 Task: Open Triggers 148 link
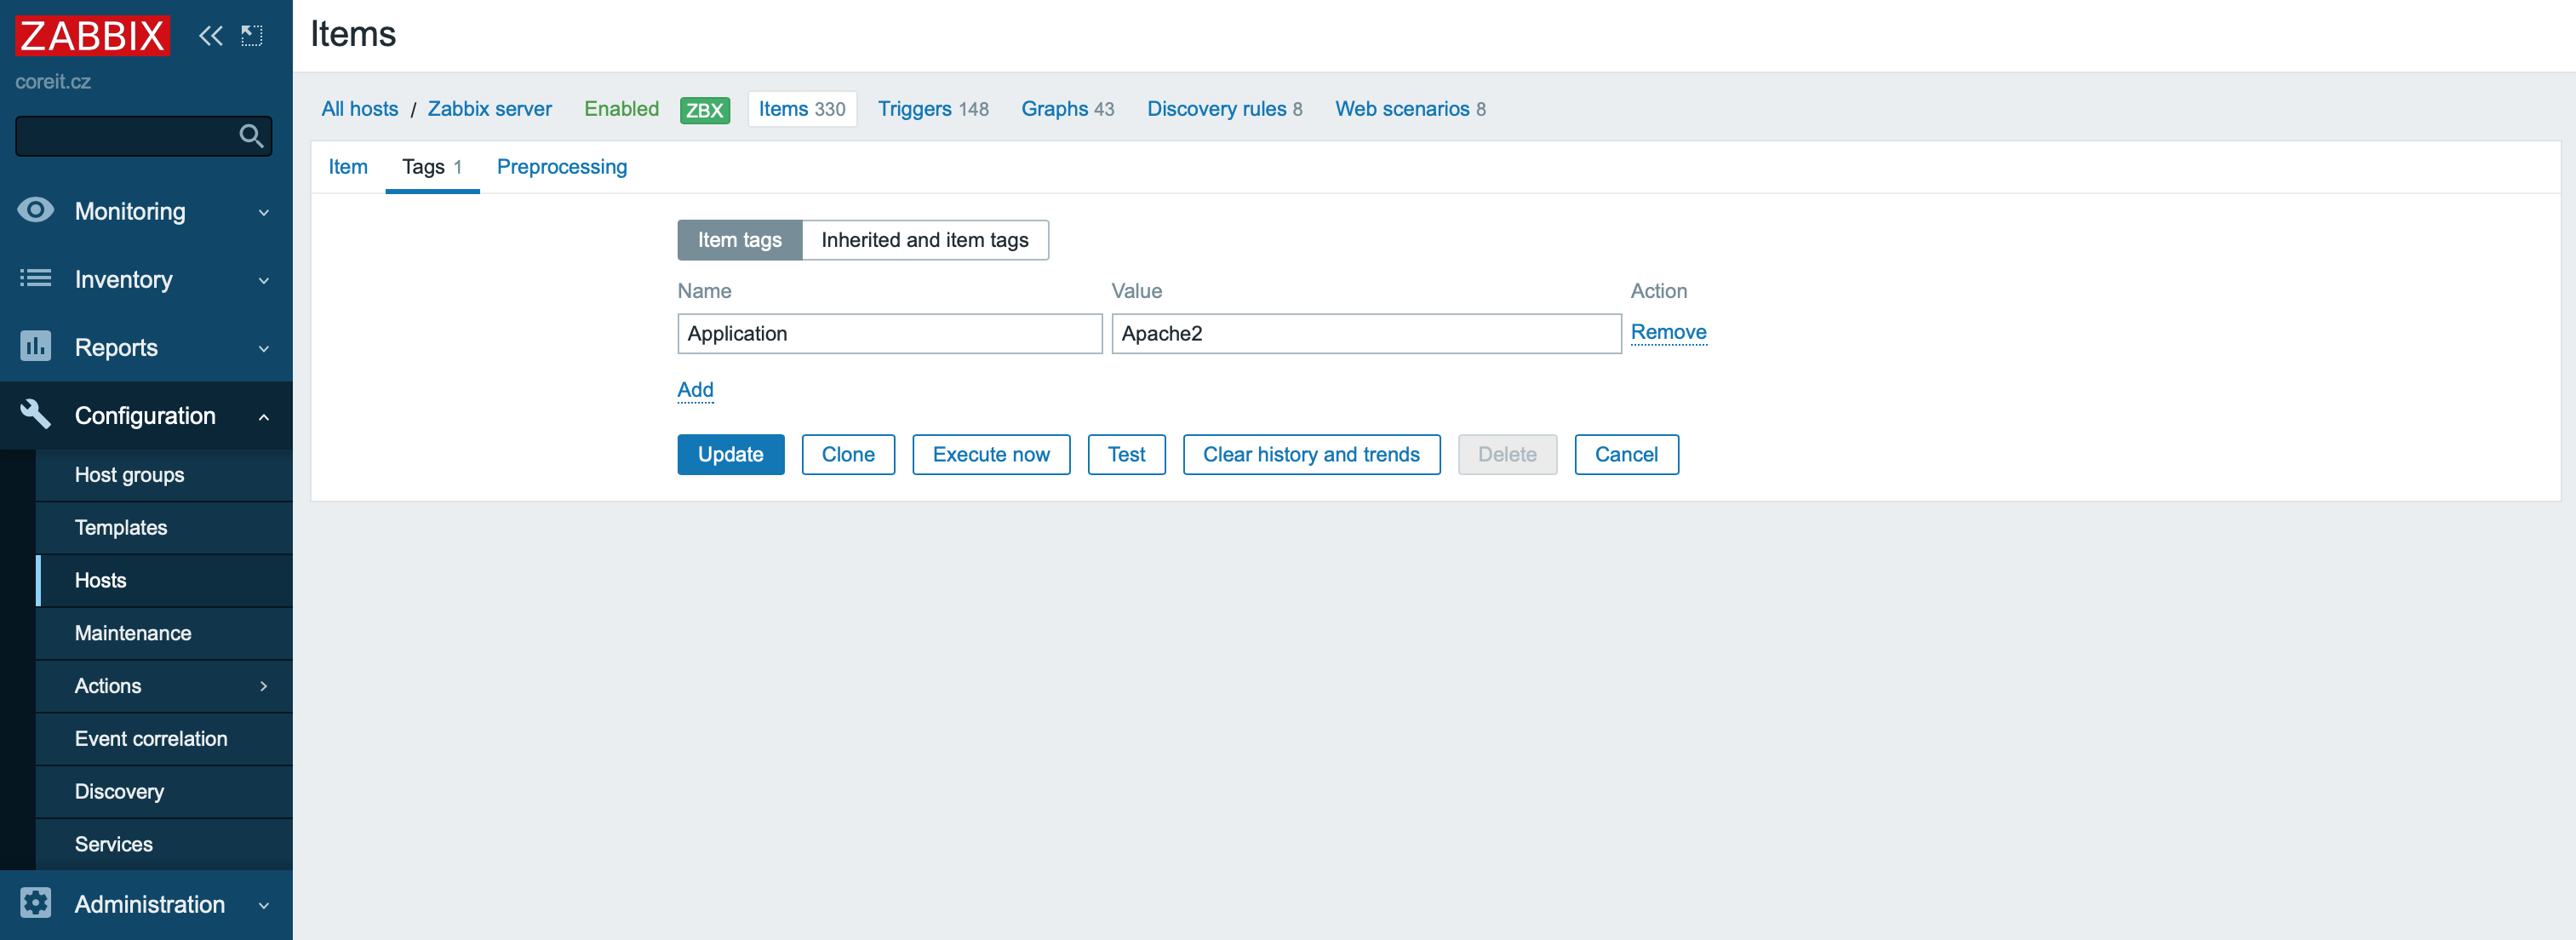933,109
